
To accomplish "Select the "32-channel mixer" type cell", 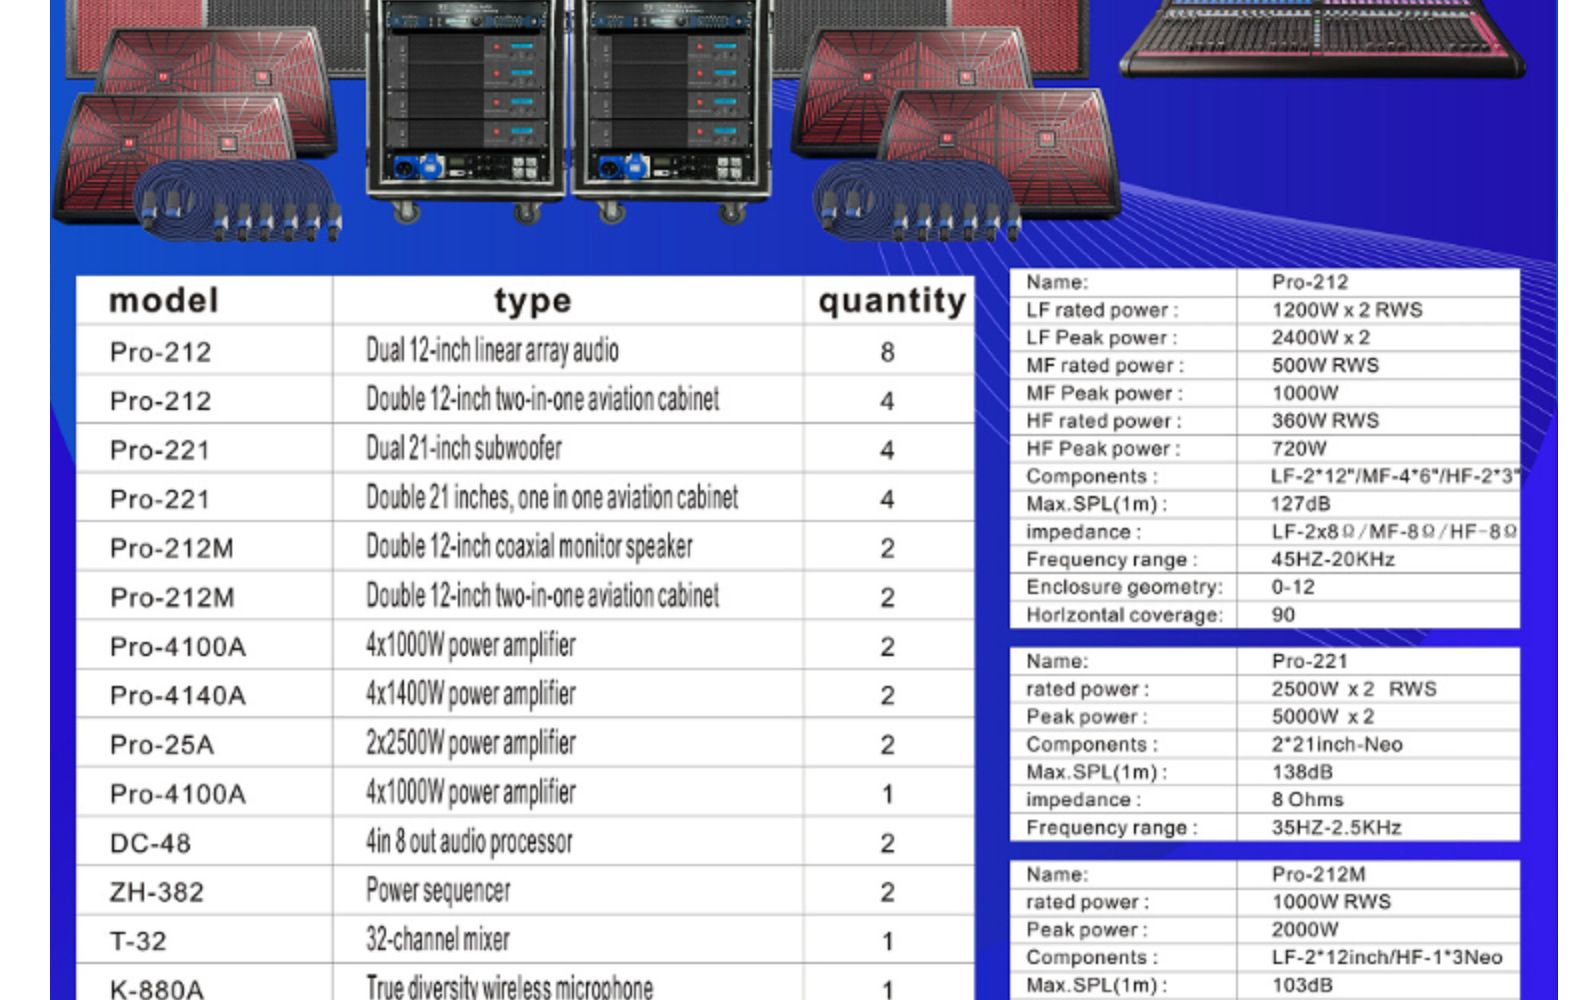I will [437, 940].
